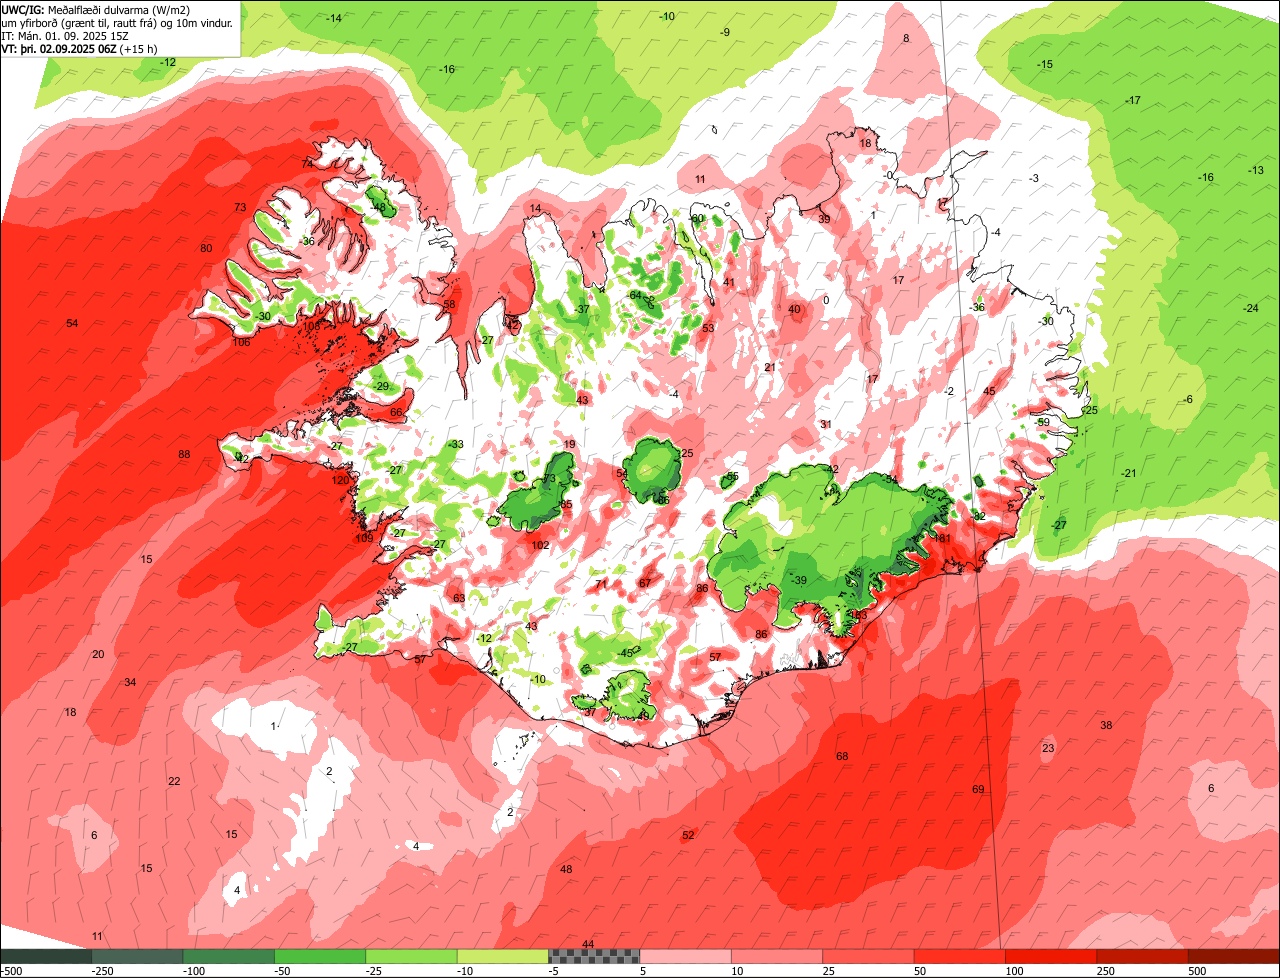Viewport: 1280px width, 978px height.
Task: Click the ocean value '69' in the southeast
Action: coord(978,790)
